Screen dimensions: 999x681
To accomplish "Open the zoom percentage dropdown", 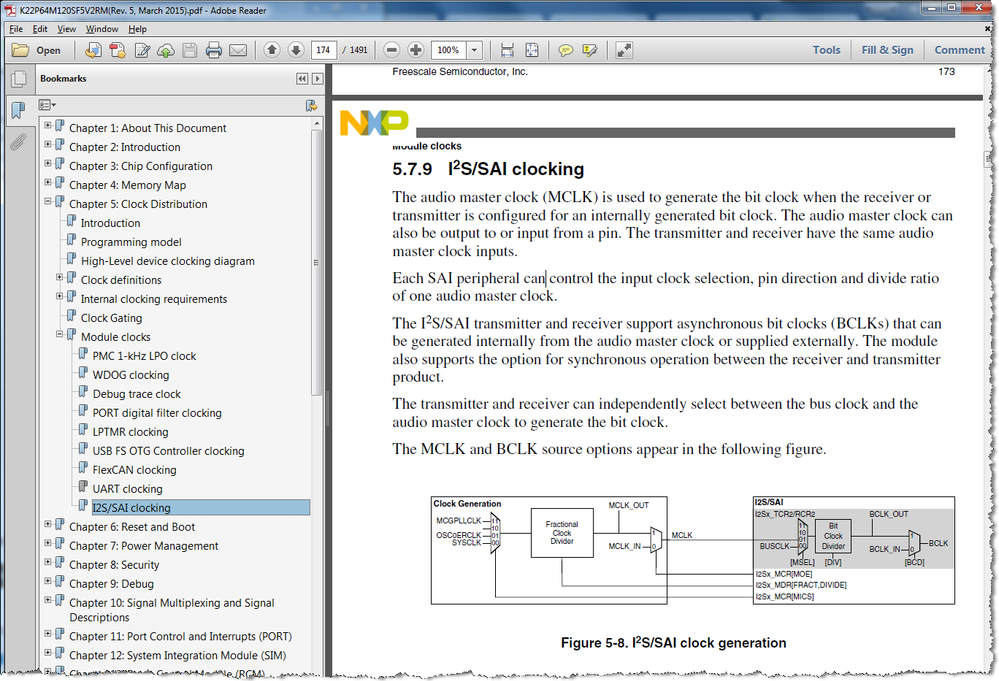I will pos(472,50).
